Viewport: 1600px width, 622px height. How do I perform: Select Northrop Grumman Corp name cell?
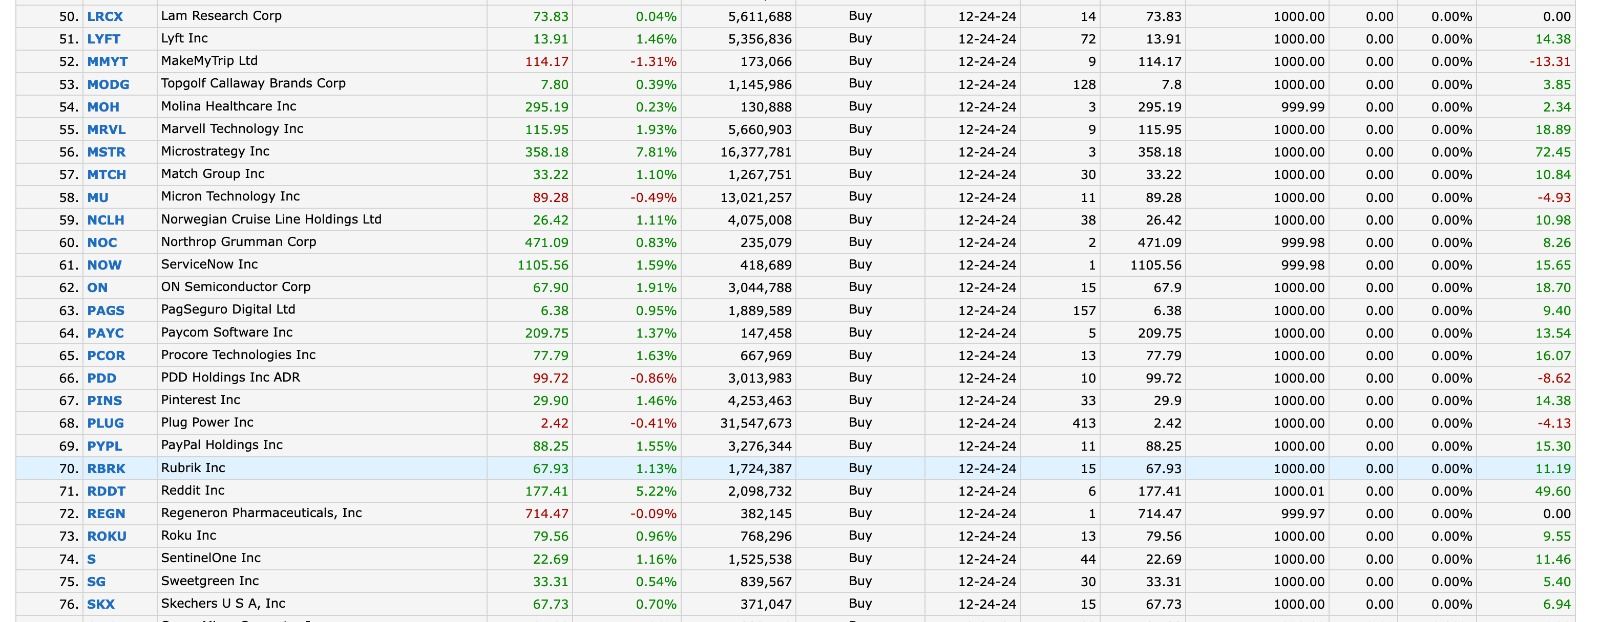click(x=238, y=242)
